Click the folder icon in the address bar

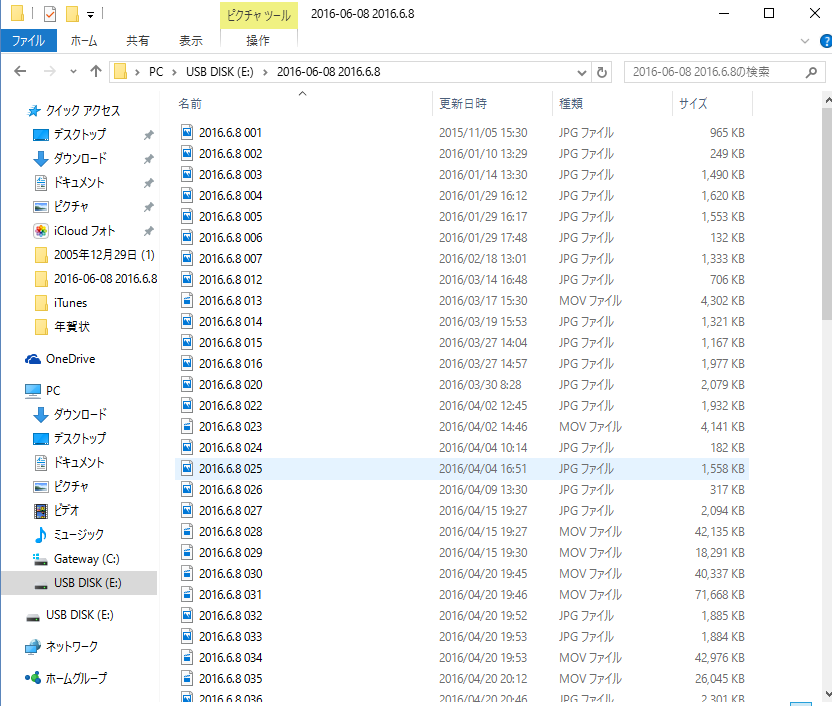coord(121,72)
